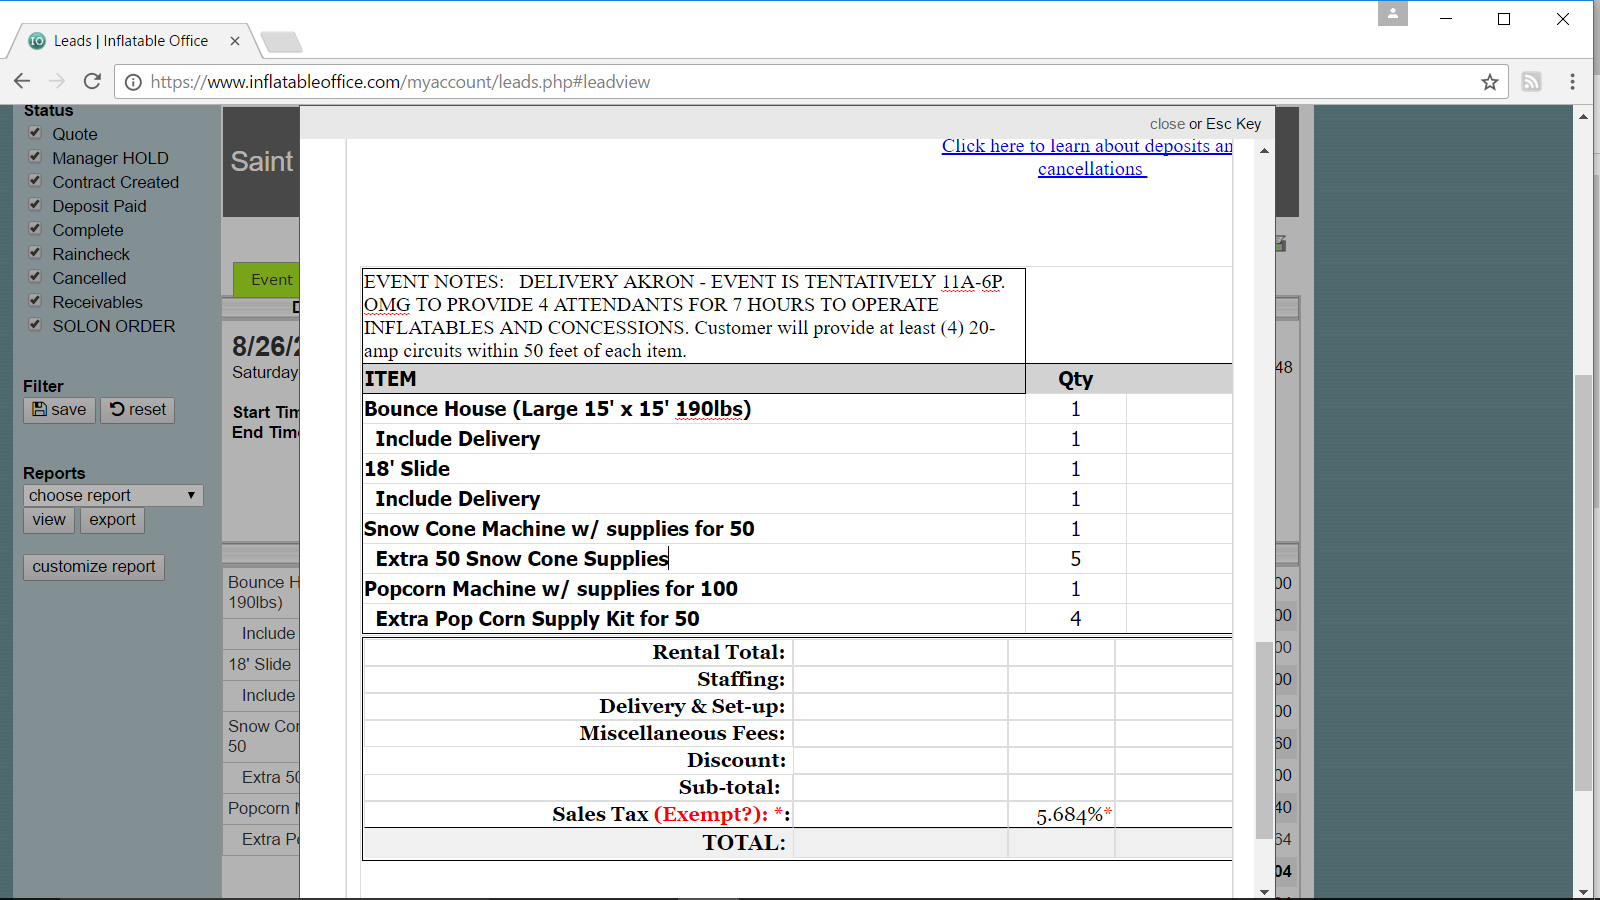
Task: Close the popup dialog via close link
Action: pos(1166,124)
